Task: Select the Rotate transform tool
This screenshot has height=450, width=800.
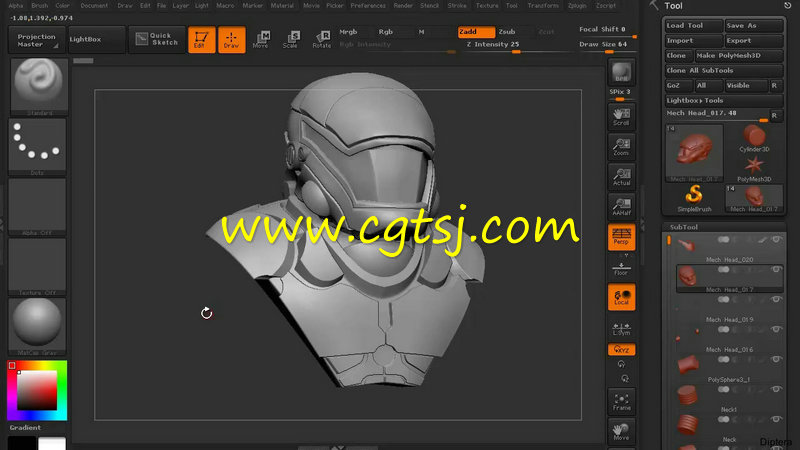Action: tap(321, 39)
